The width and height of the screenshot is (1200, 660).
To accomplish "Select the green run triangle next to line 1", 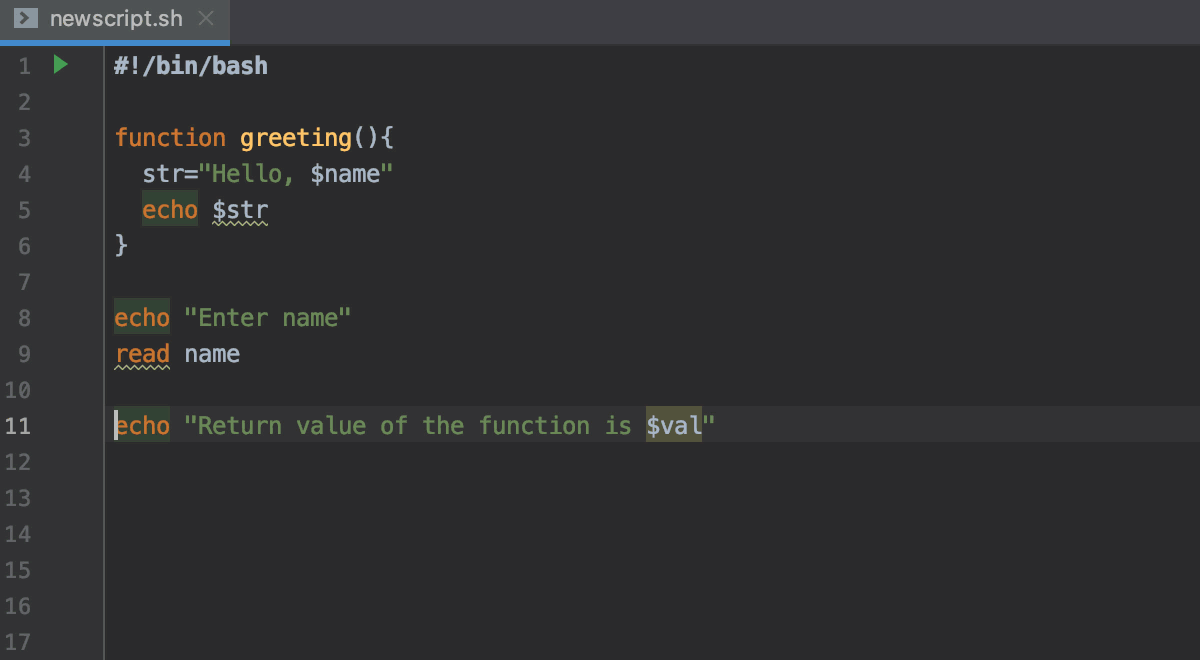I will coord(60,65).
